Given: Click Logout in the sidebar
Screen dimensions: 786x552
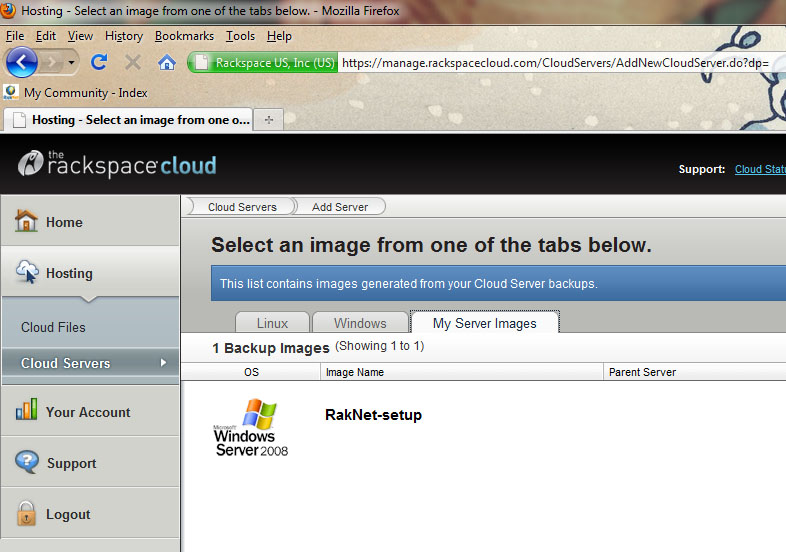Looking at the screenshot, I should tap(68, 514).
